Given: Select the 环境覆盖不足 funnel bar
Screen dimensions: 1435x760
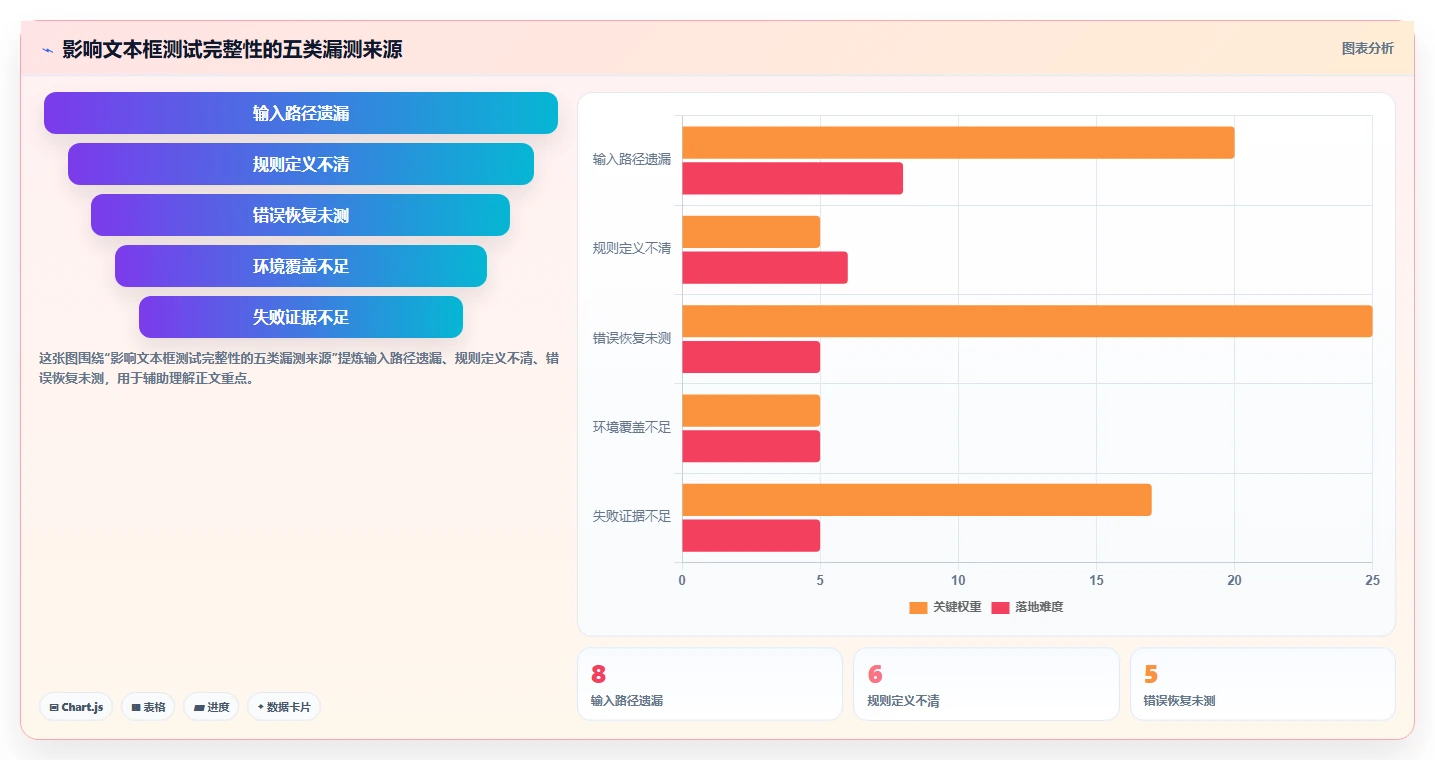Looking at the screenshot, I should (301, 266).
